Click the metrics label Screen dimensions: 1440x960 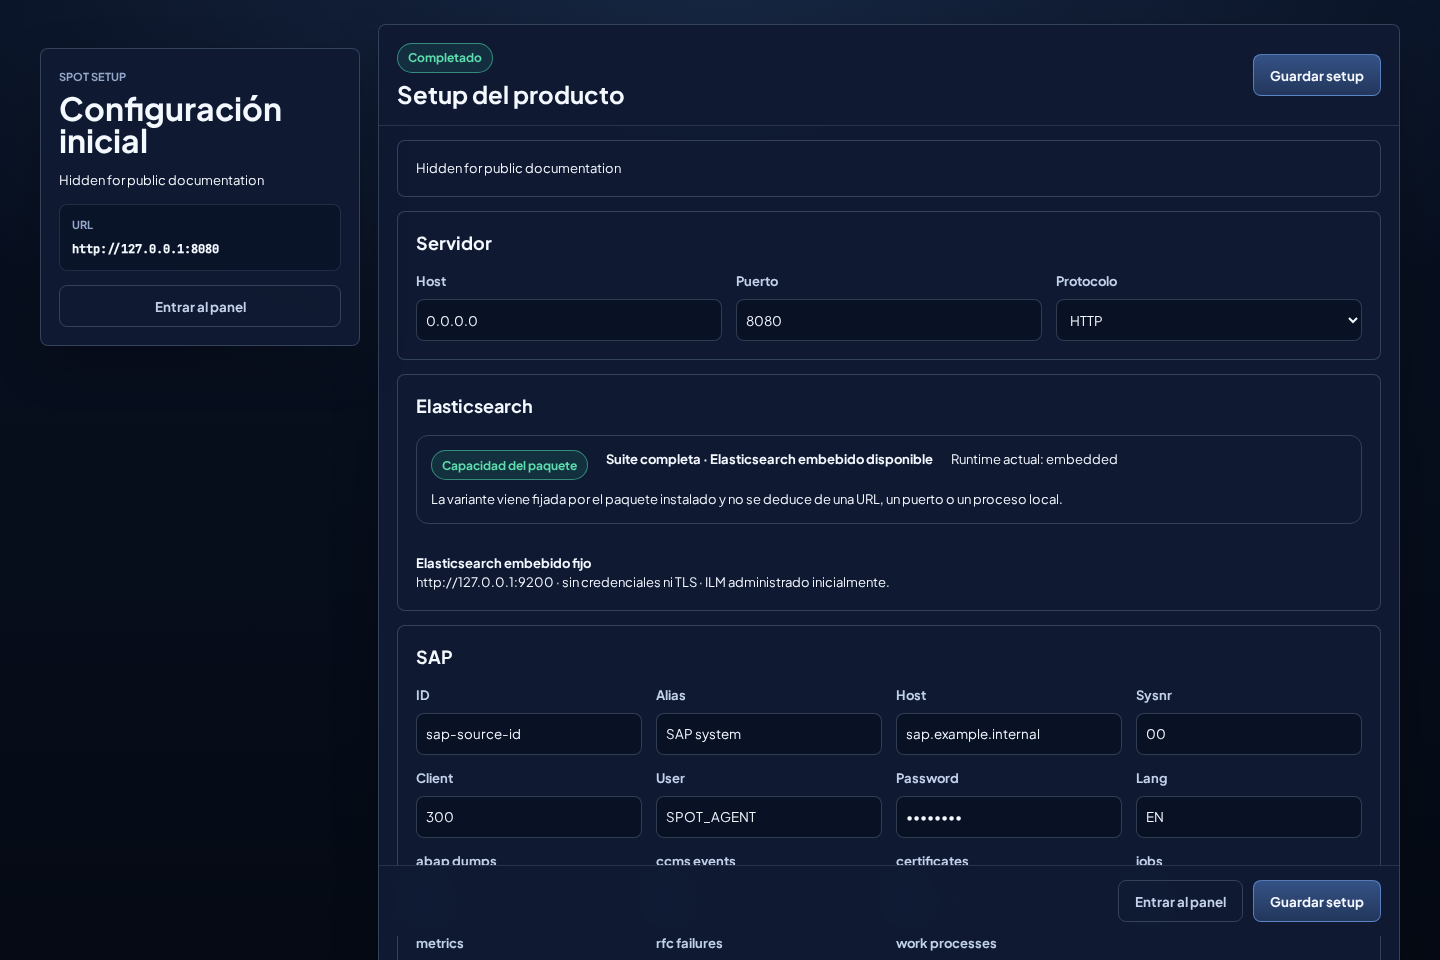[x=440, y=943]
